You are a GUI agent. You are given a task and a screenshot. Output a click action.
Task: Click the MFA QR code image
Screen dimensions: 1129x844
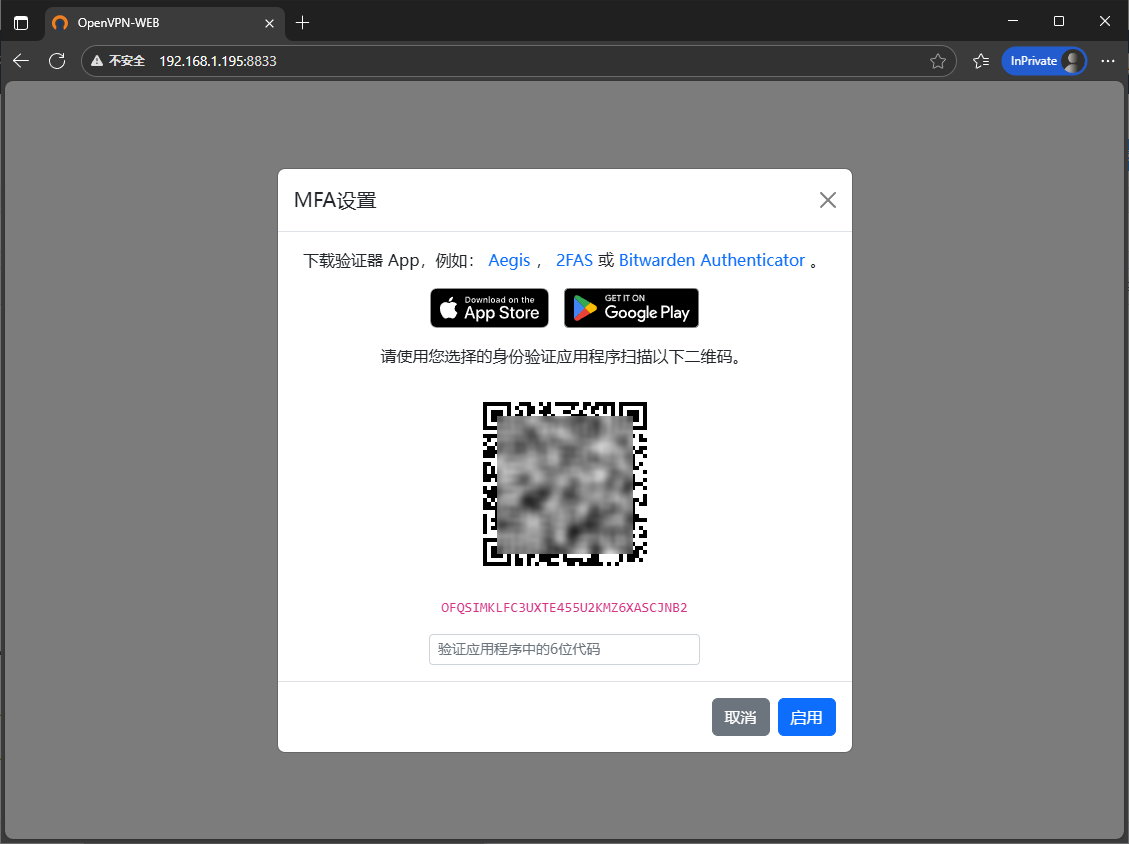tap(565, 484)
